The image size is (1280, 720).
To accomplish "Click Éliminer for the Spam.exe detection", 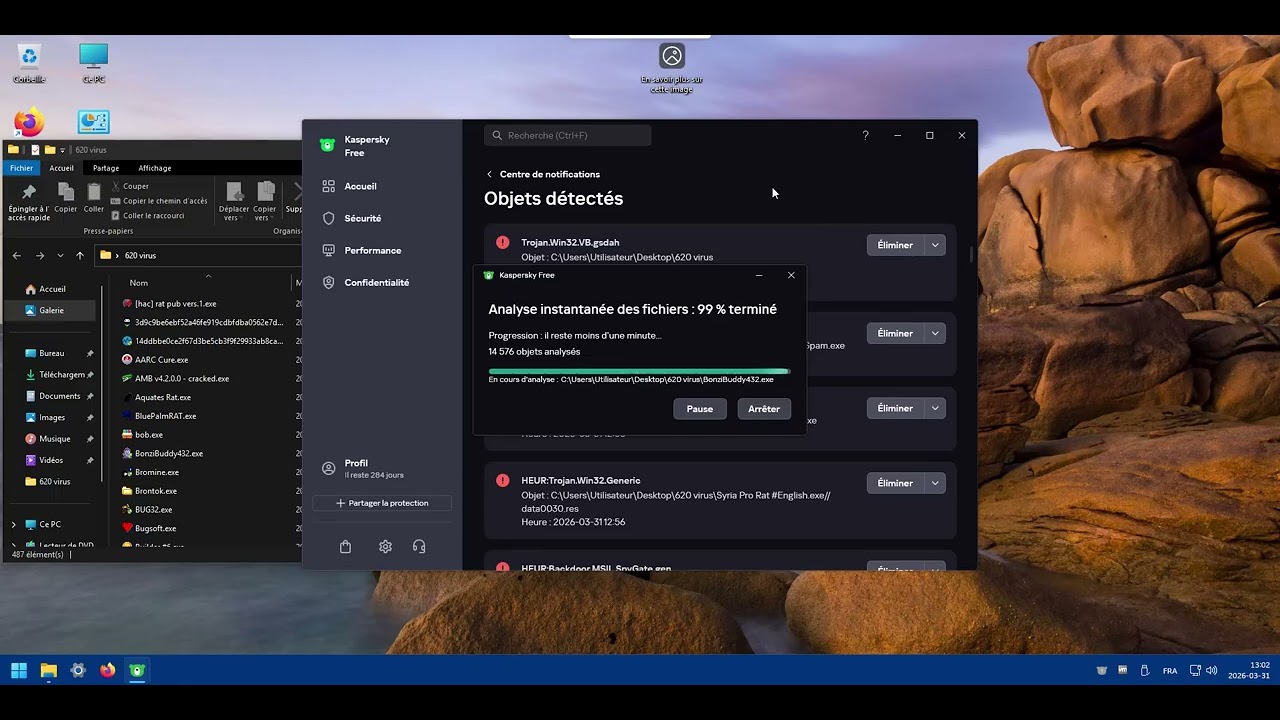I will click(x=895, y=333).
